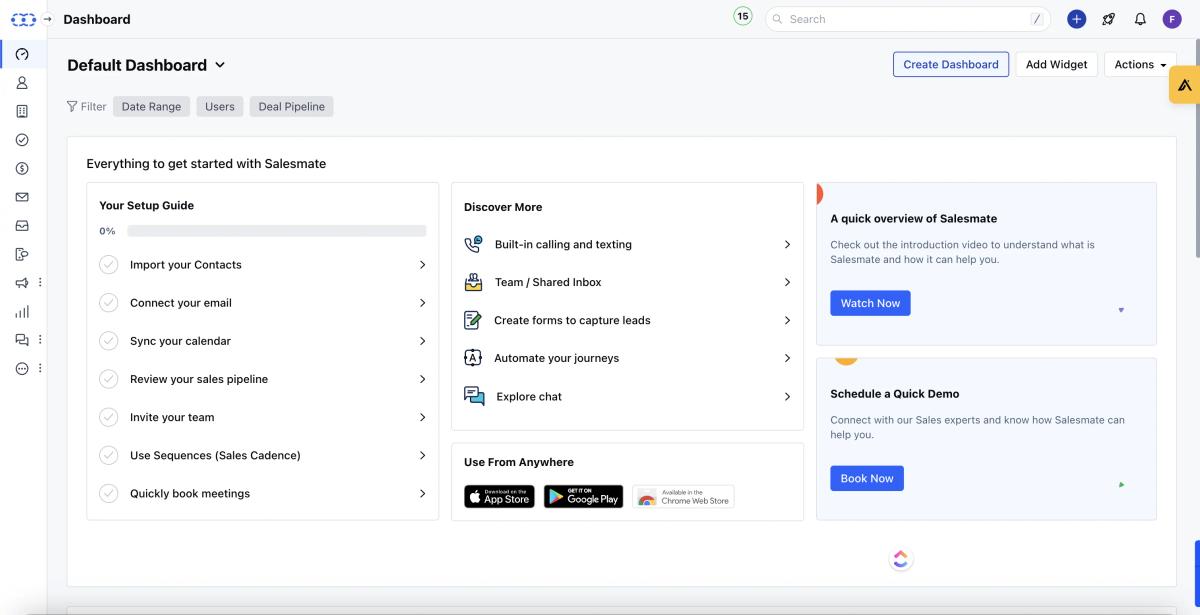The height and width of the screenshot is (615, 1200).
Task: Click the Built-in calling phone icon
Action: click(x=474, y=244)
